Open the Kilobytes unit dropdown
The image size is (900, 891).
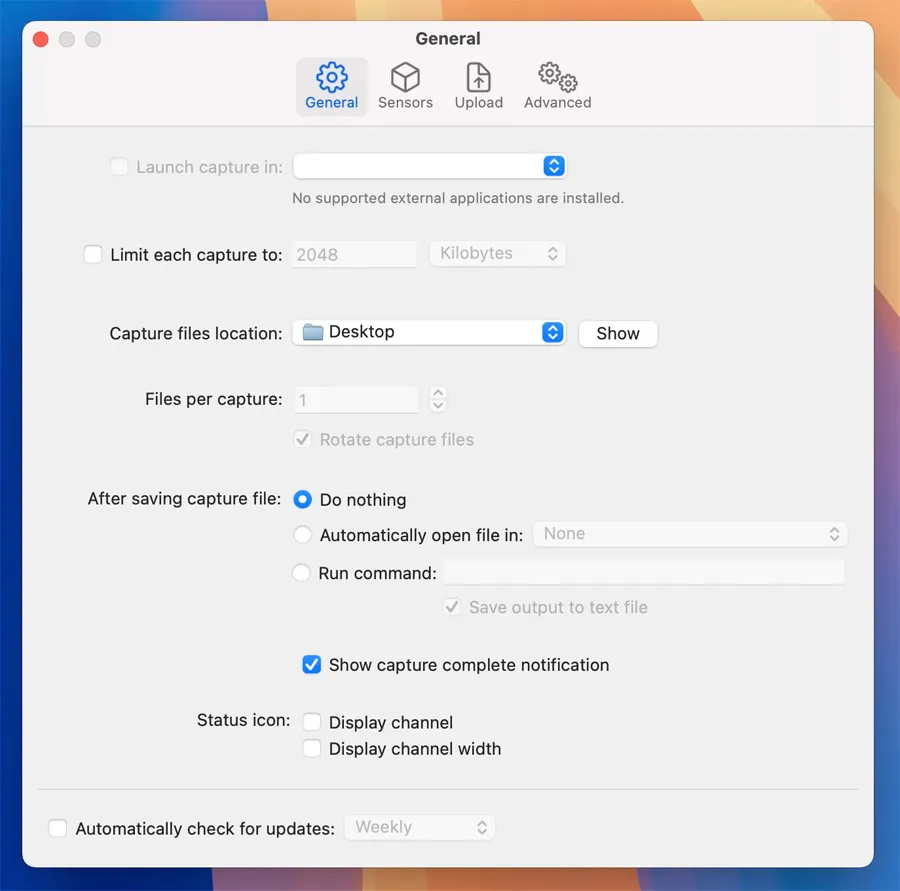tap(497, 254)
